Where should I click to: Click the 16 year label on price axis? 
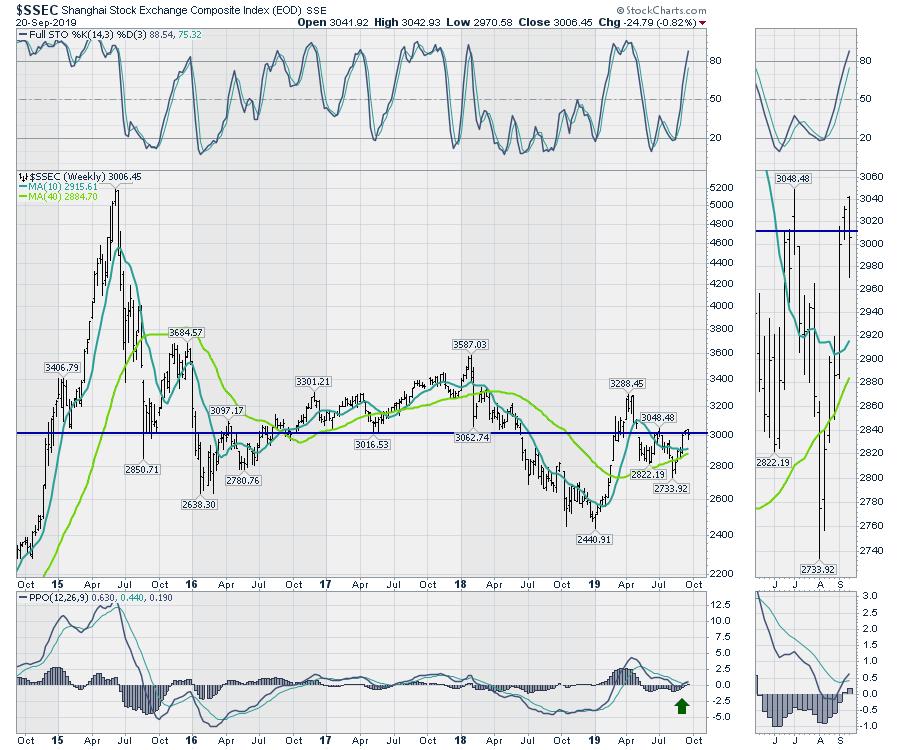192,584
